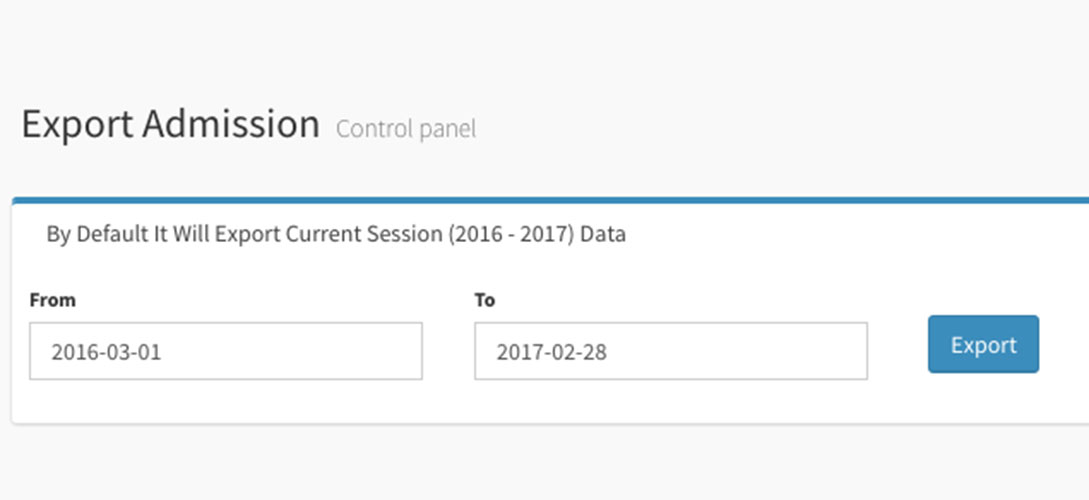
Task: Click the To date input field
Action: (x=670, y=351)
